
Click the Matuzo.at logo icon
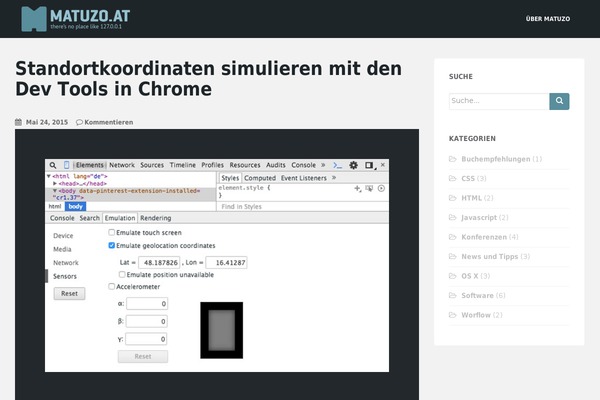[34, 19]
